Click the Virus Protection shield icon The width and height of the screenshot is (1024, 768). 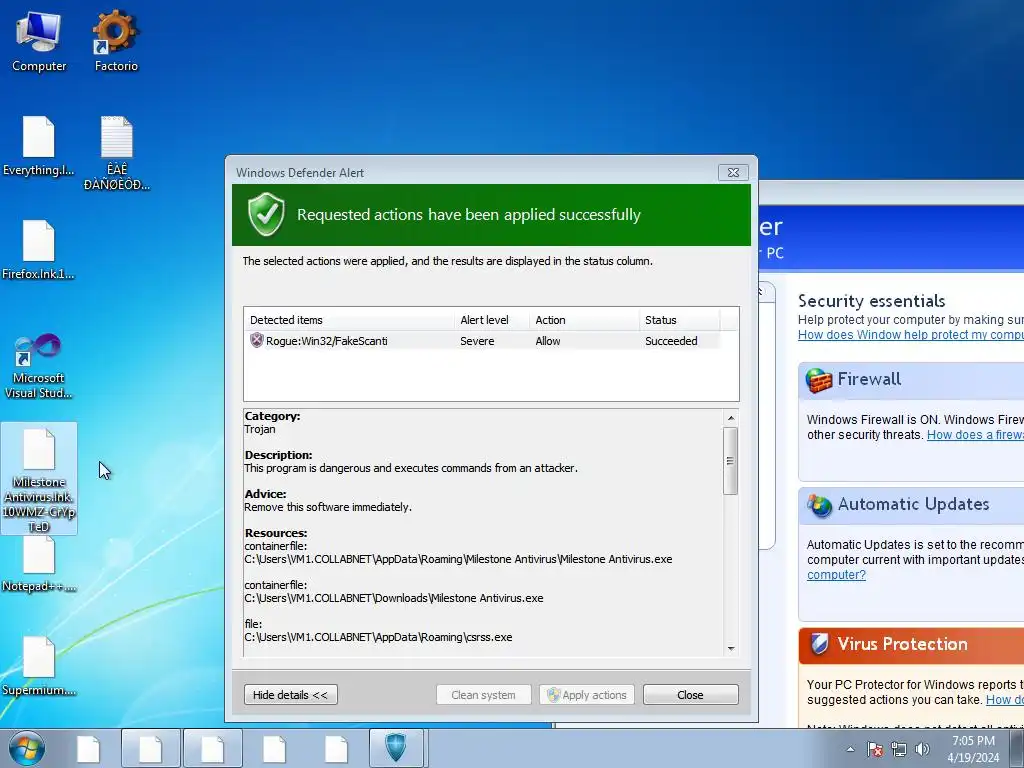point(820,644)
